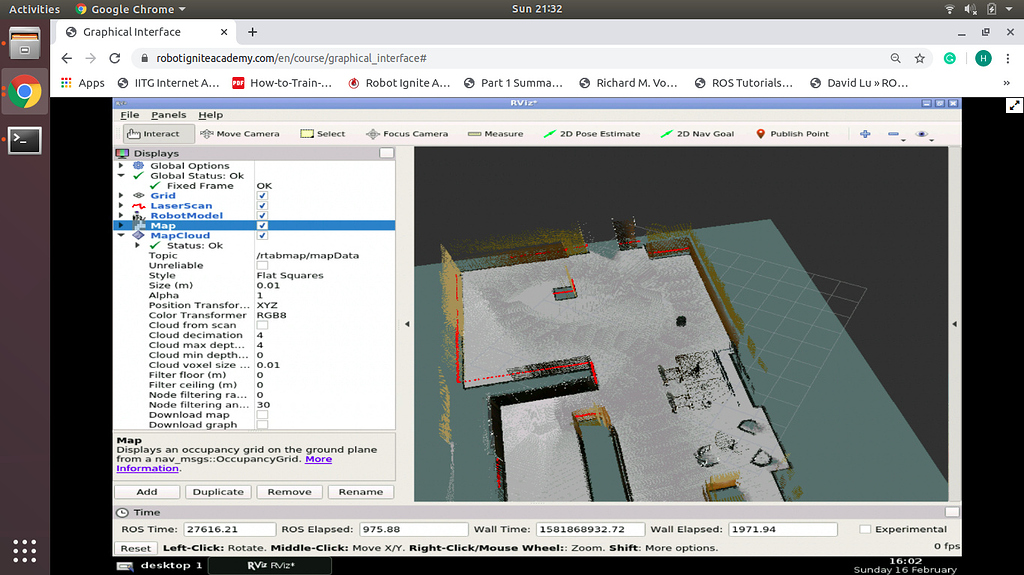Pick the Measure tool
Image resolution: width=1024 pixels, height=575 pixels.
[x=496, y=133]
